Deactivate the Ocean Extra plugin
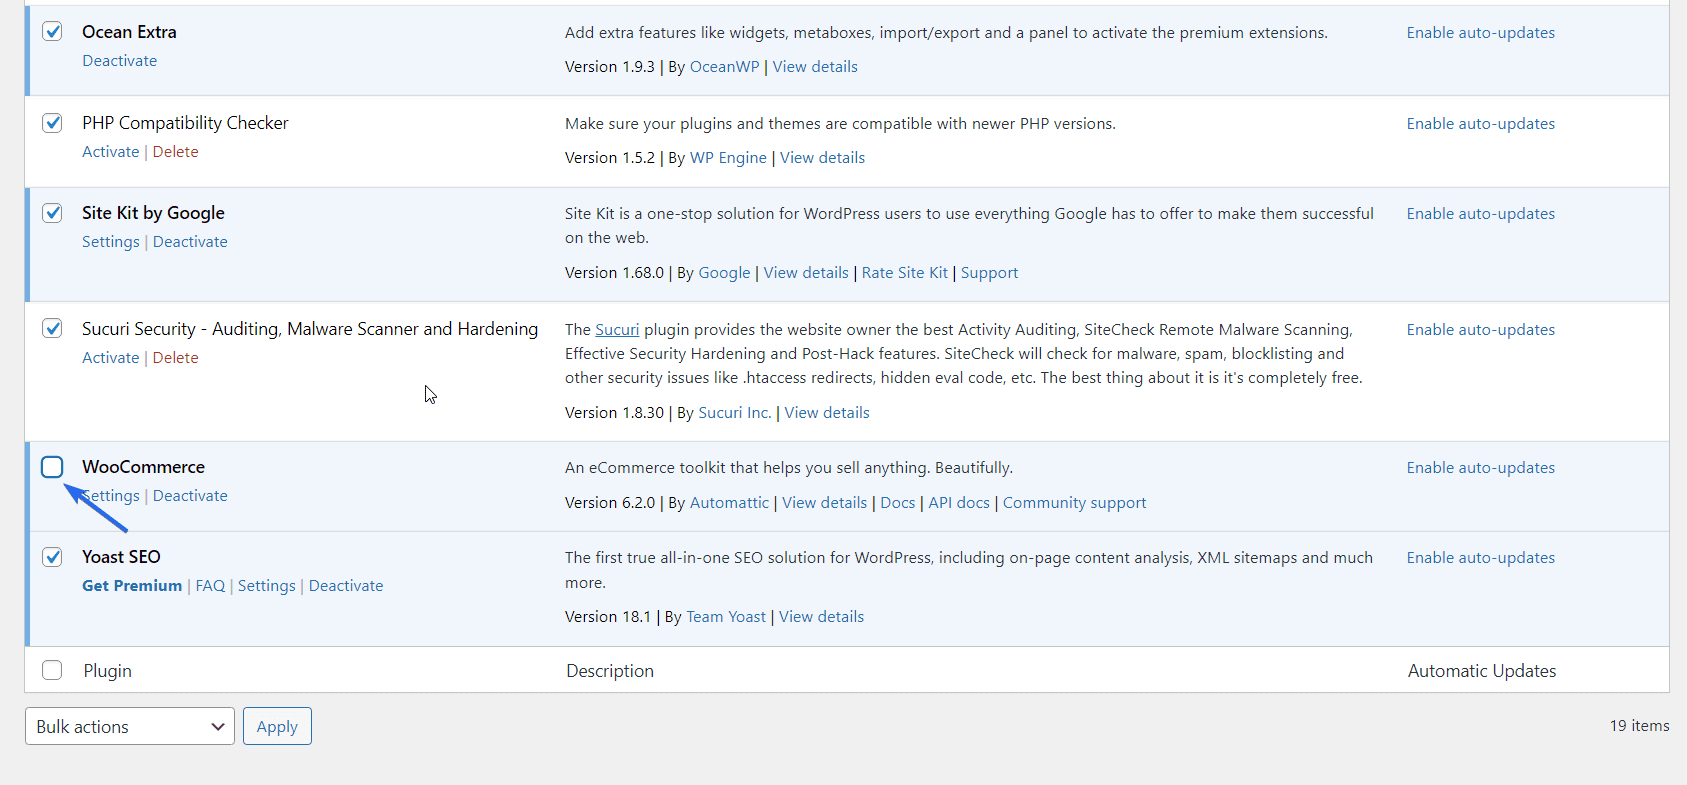Viewport: 1687px width, 785px height. pos(119,61)
